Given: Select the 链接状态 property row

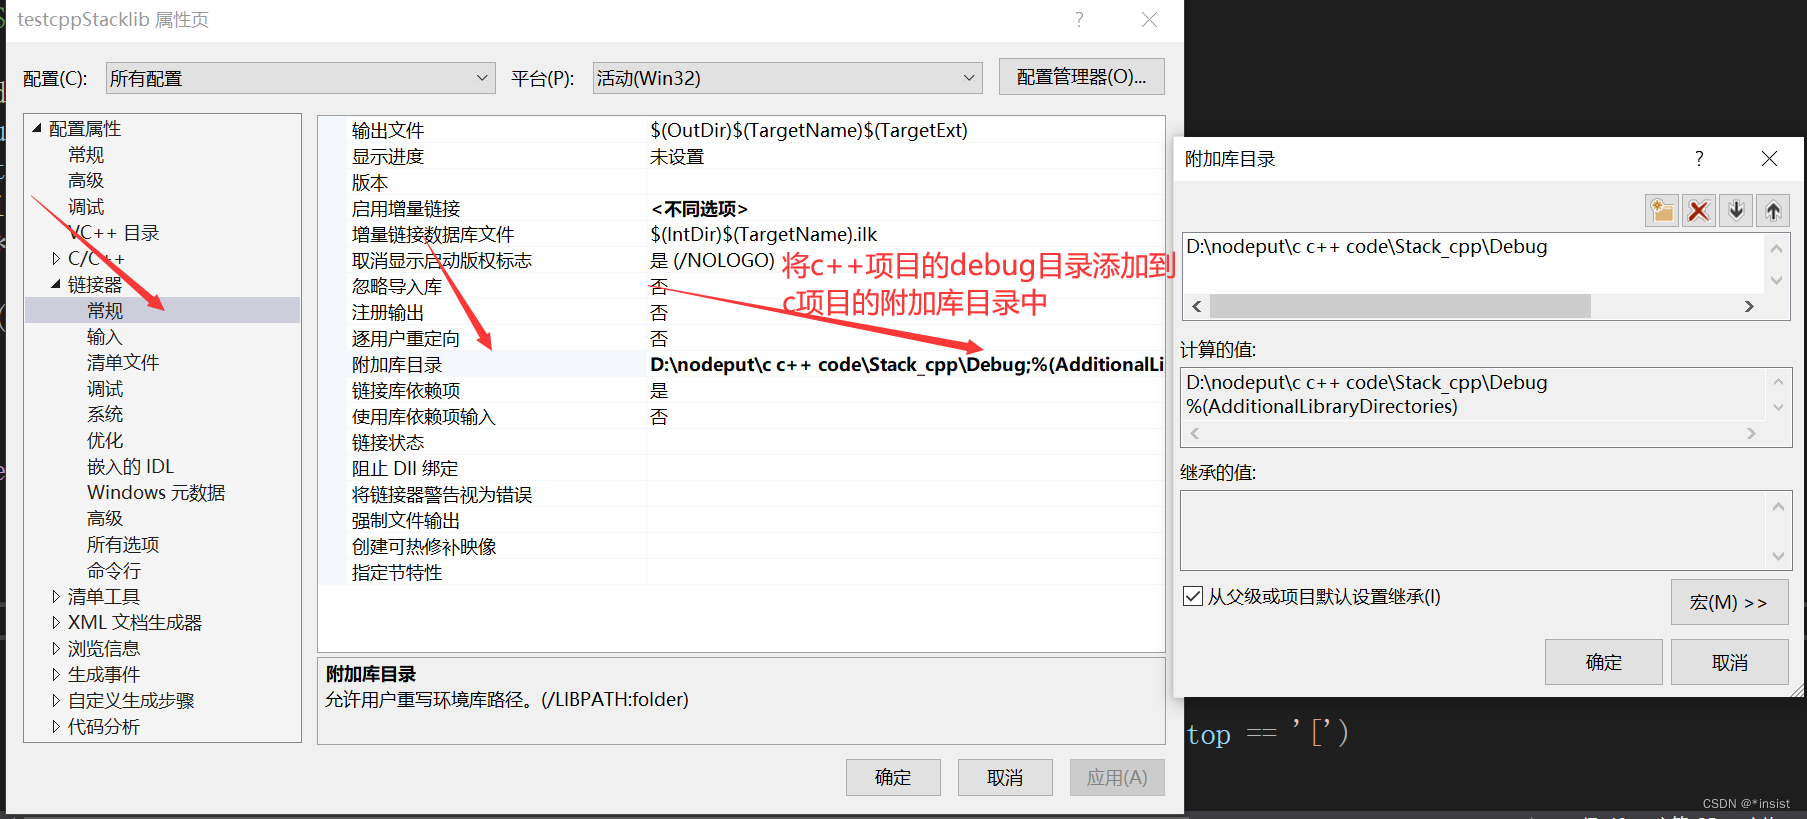Looking at the screenshot, I should coord(741,442).
